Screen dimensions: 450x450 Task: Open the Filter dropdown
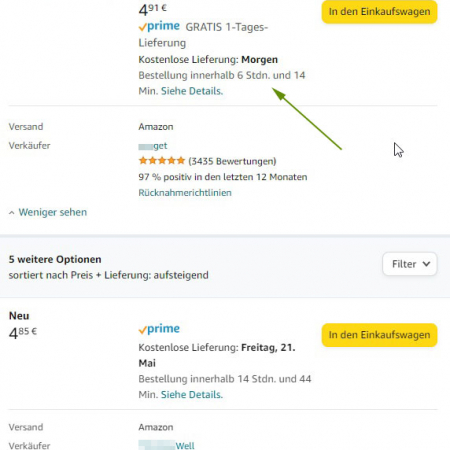[410, 264]
